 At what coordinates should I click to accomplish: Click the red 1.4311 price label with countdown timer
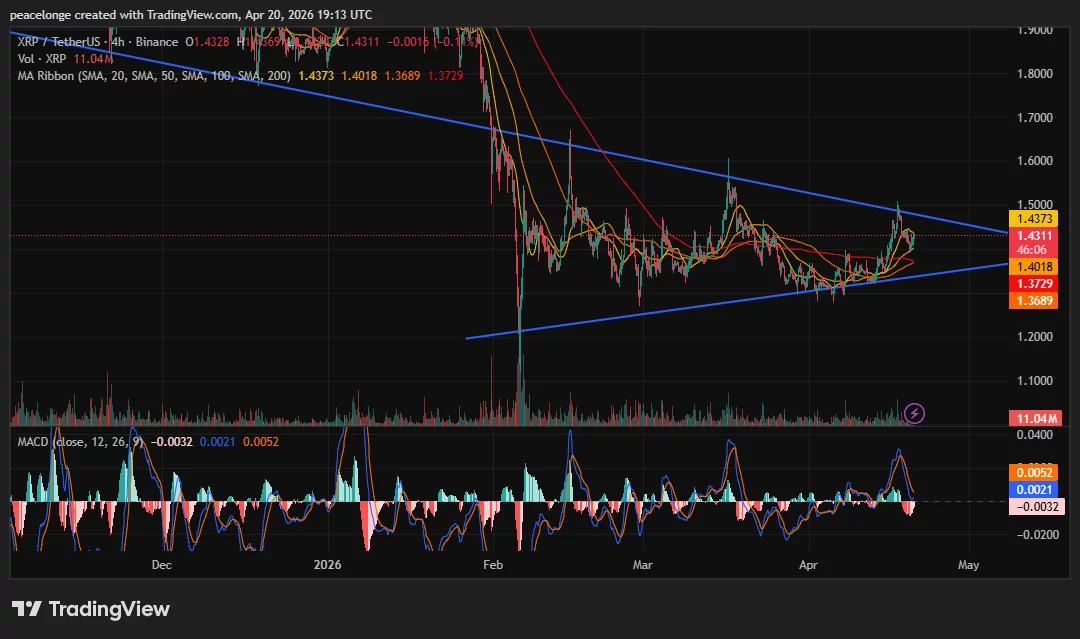click(1035, 240)
